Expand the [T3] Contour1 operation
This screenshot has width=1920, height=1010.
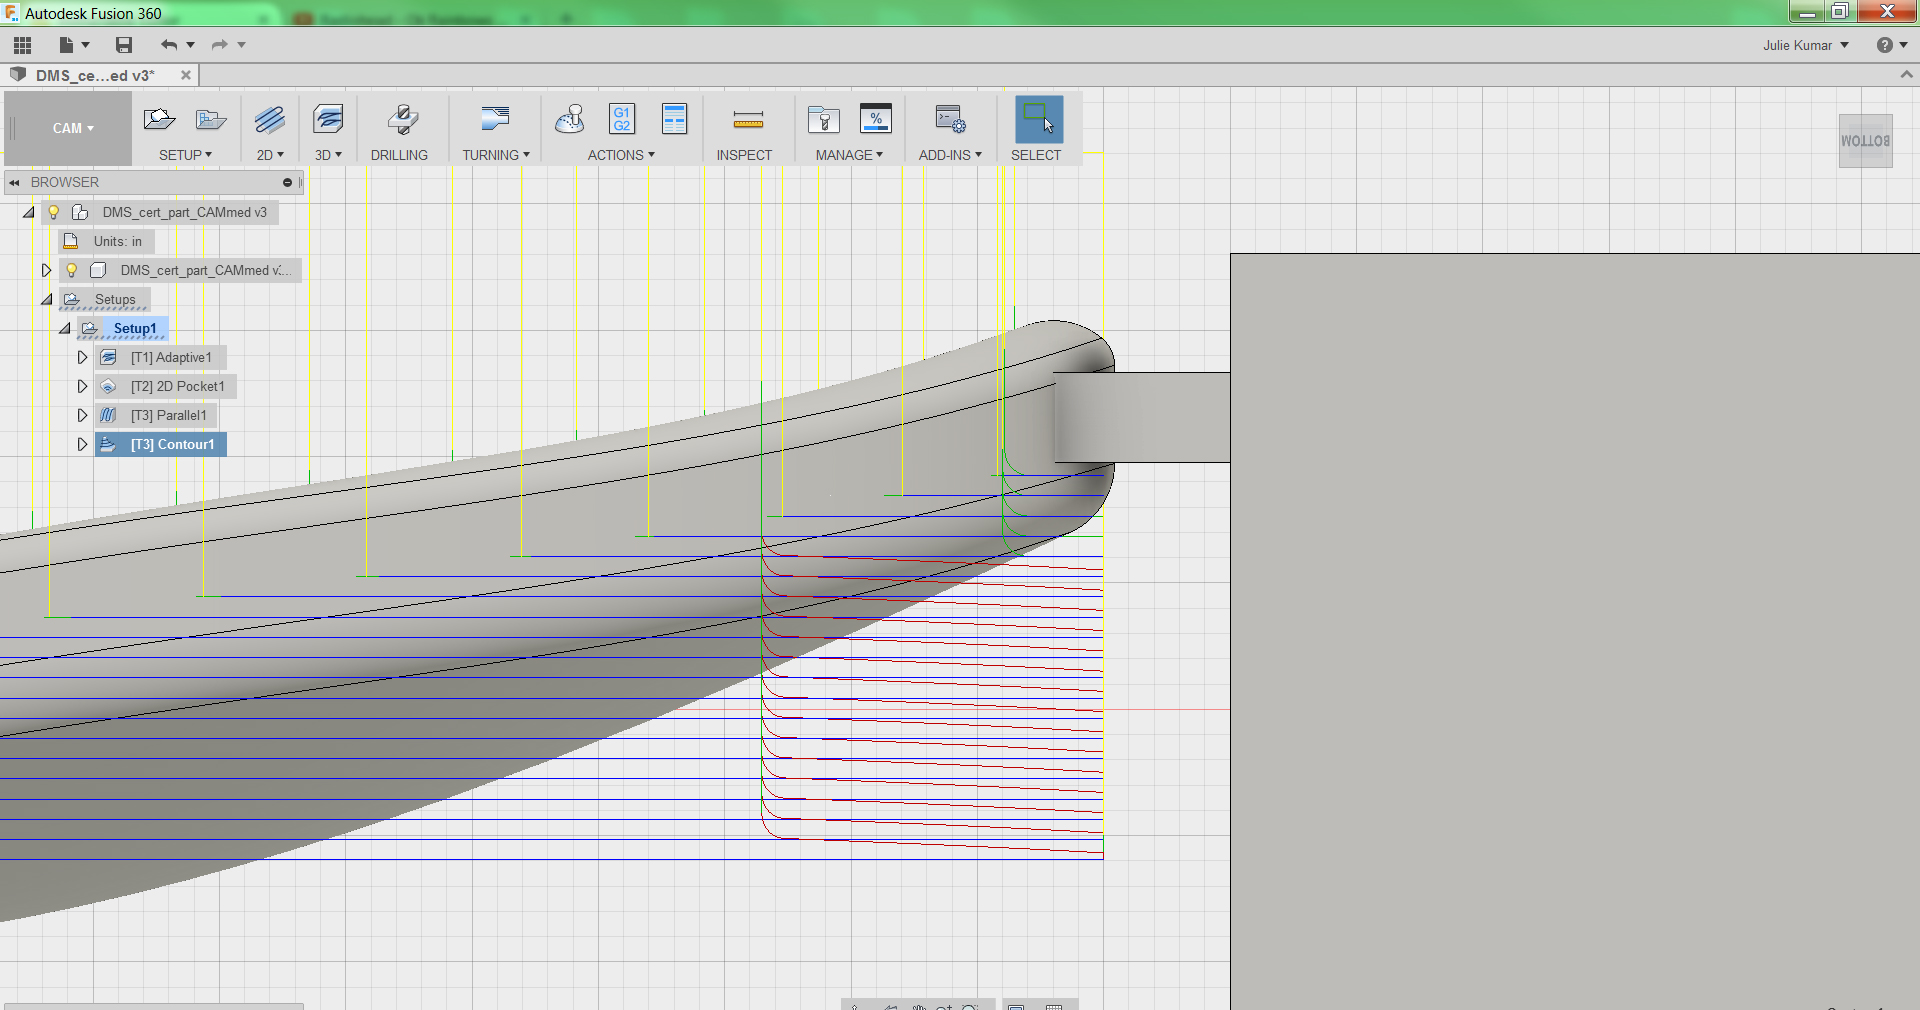pos(83,444)
